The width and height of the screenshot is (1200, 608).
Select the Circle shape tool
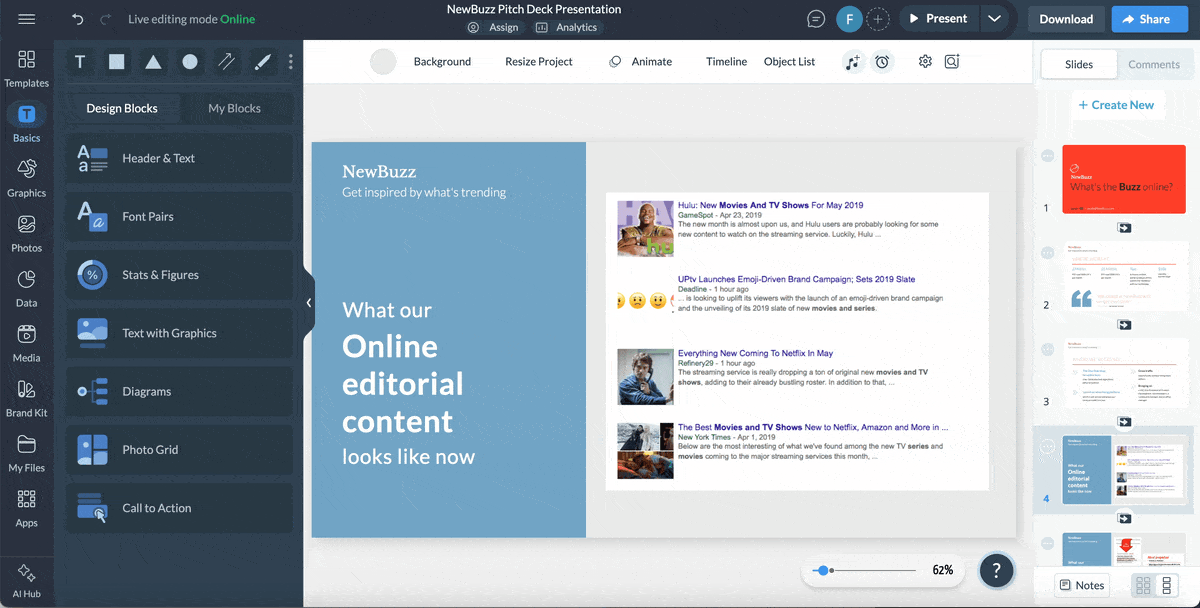tap(189, 61)
